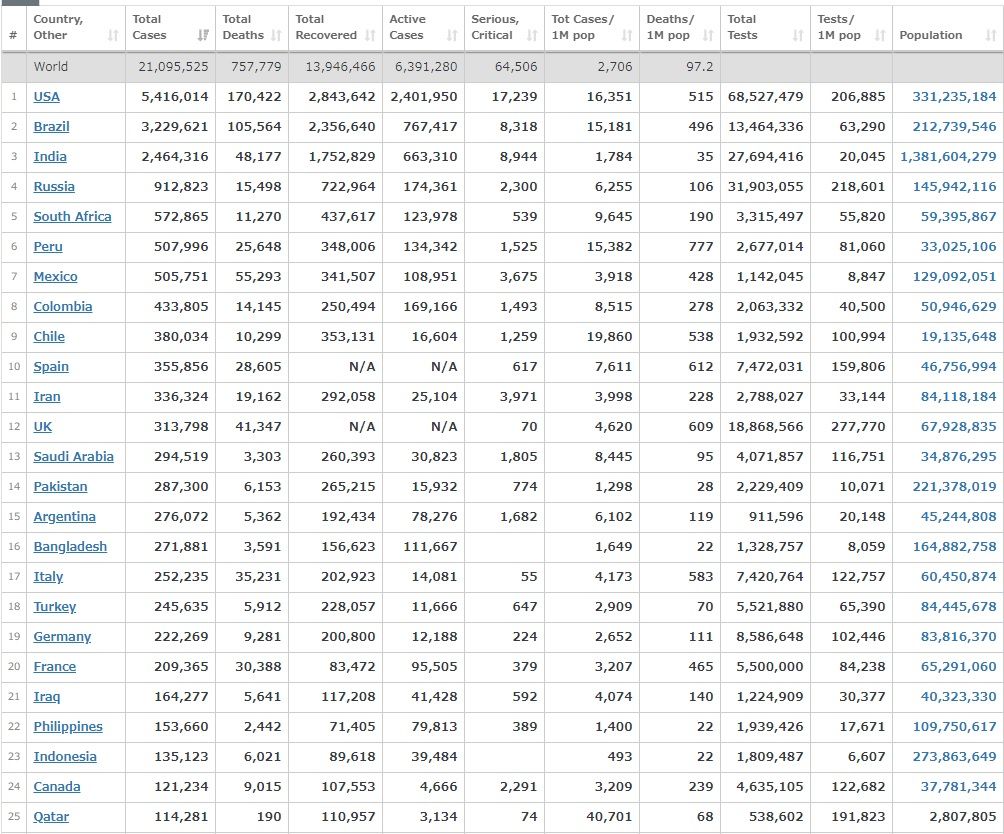Viewport: 1004px width, 834px height.
Task: Click sort arrows icon in Total Recovered header
Action: tap(371, 36)
